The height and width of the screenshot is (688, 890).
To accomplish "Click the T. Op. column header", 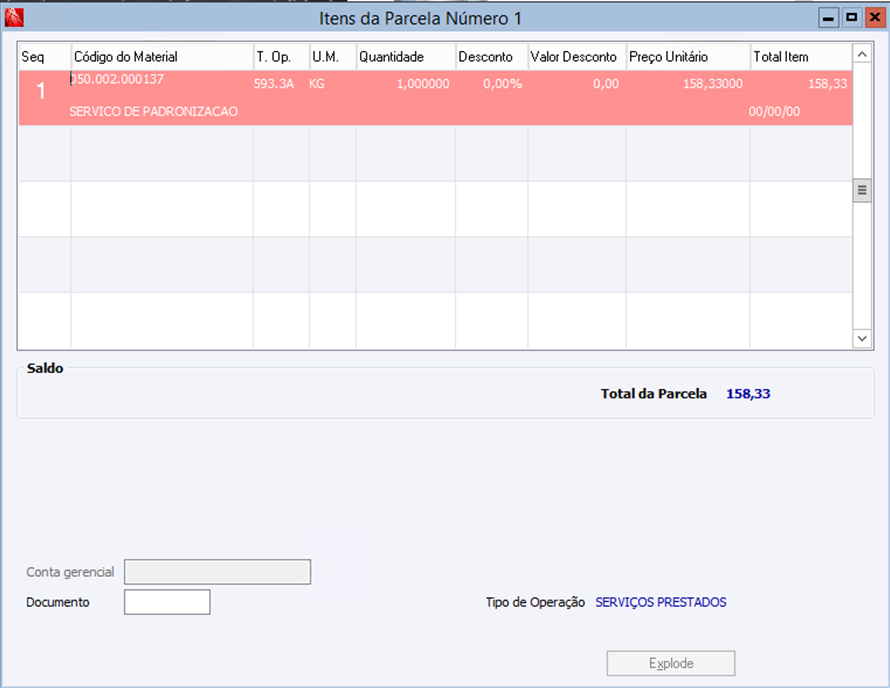I will [x=282, y=57].
